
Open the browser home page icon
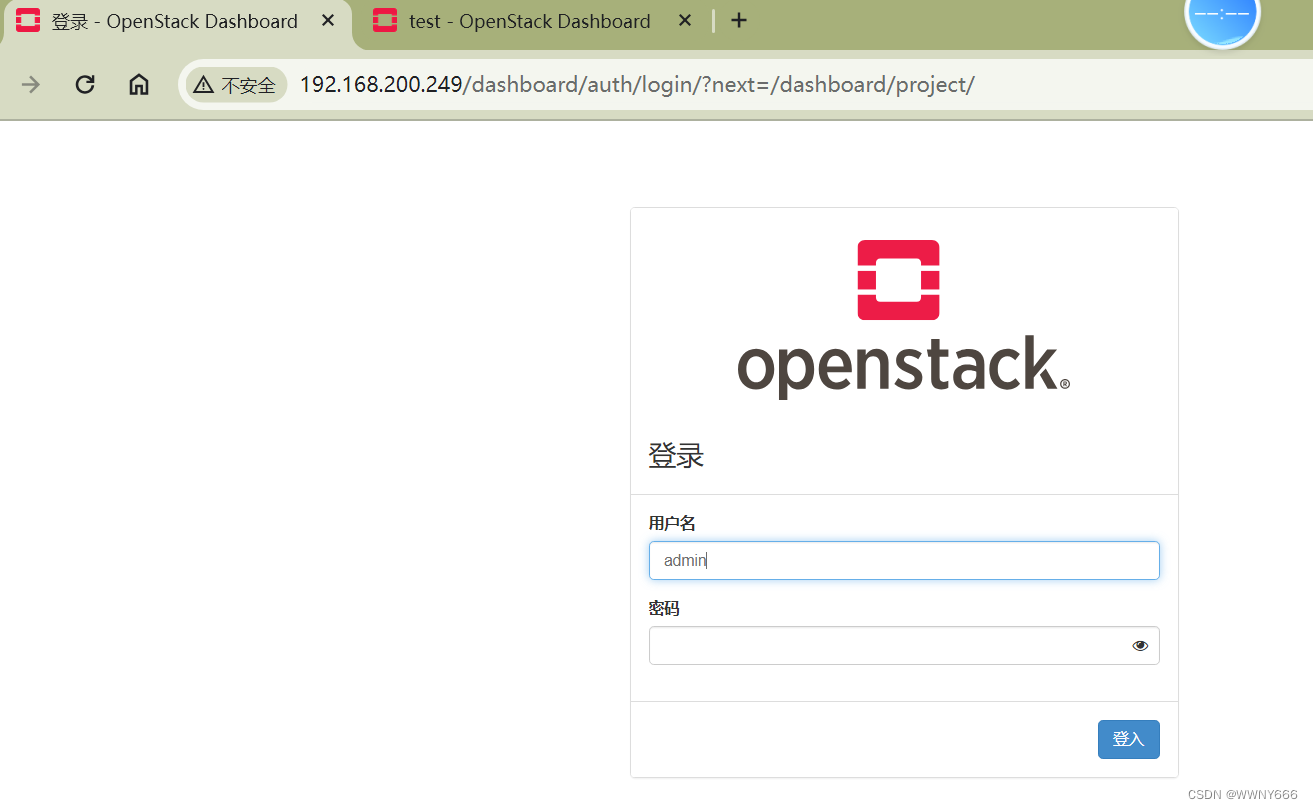138,84
